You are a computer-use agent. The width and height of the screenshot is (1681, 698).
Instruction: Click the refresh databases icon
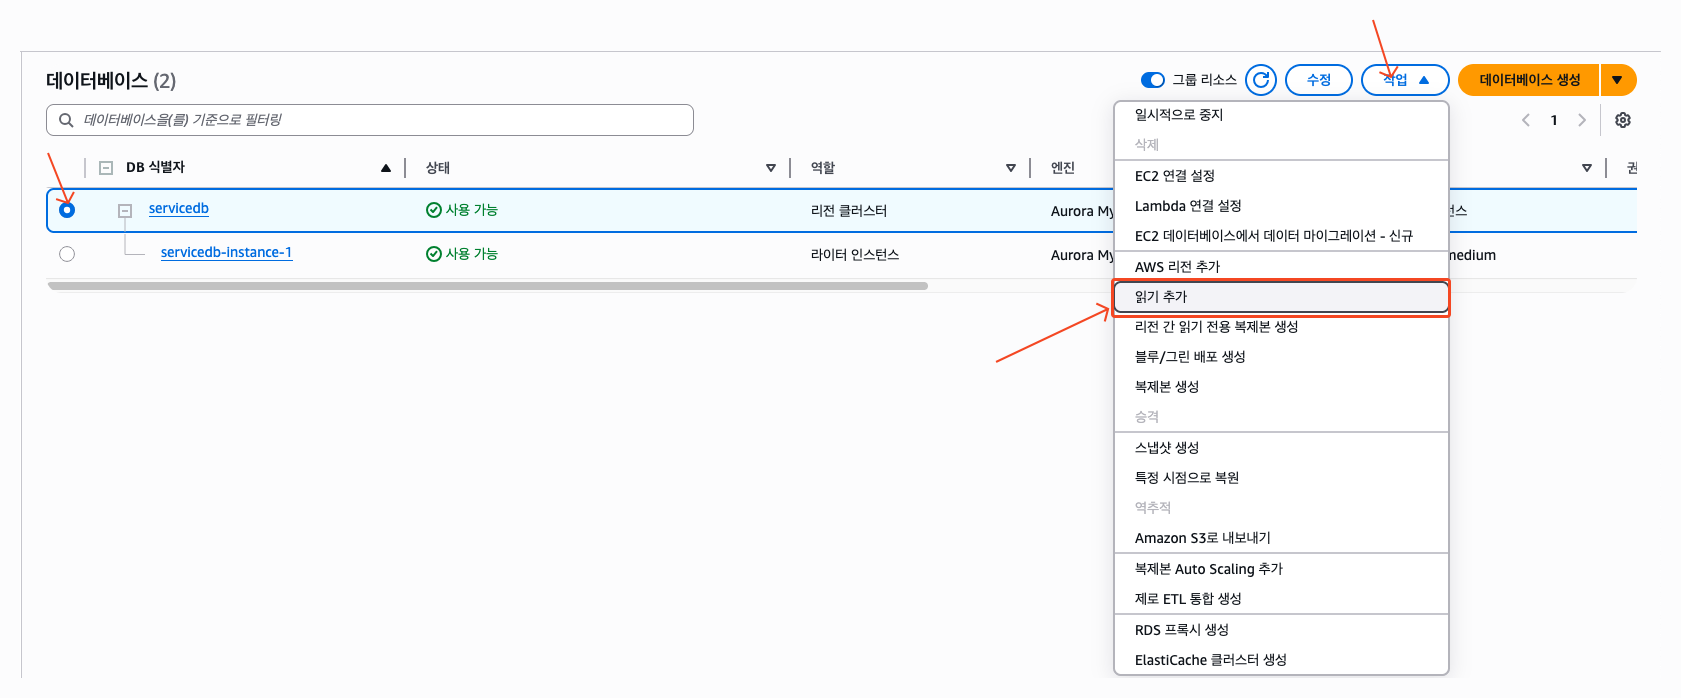tap(1261, 80)
